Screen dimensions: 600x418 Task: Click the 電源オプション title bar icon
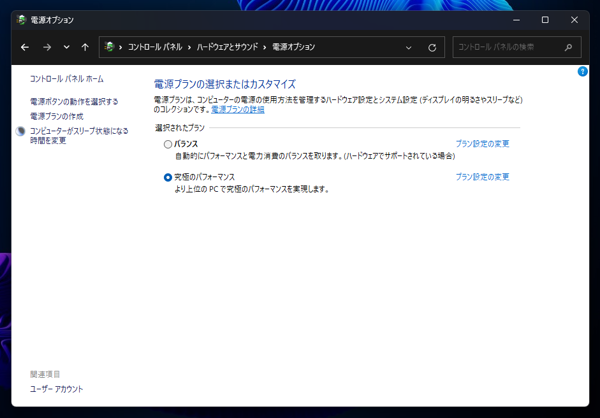coord(21,20)
